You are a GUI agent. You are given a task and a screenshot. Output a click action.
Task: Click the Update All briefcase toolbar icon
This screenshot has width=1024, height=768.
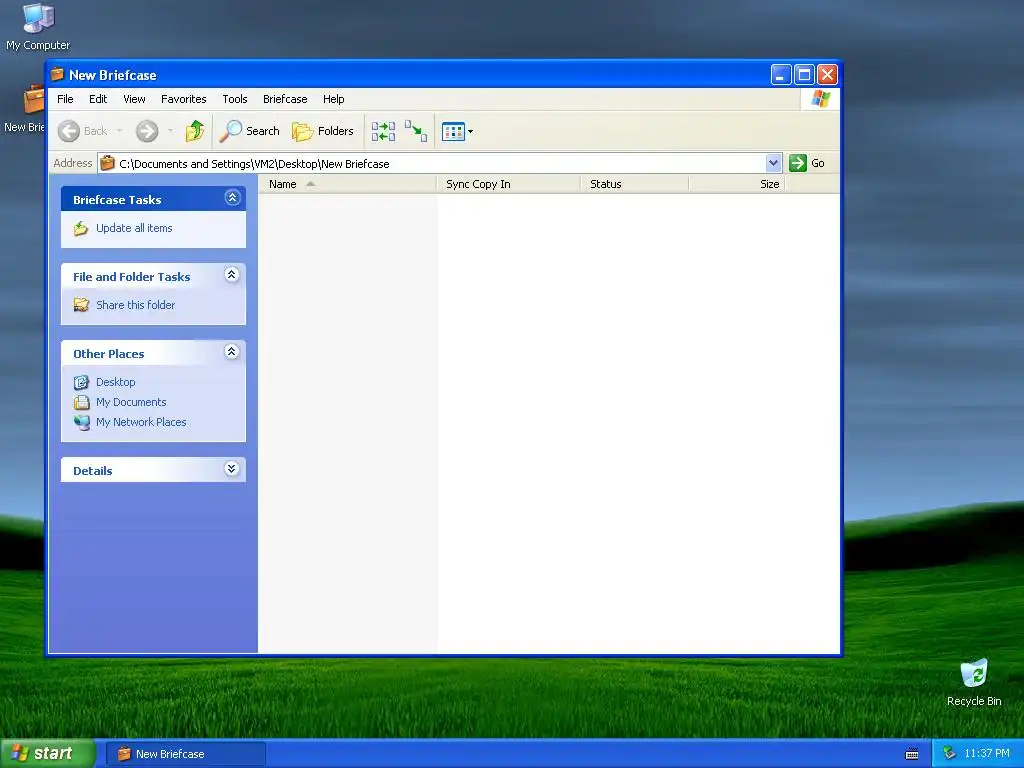click(x=383, y=131)
